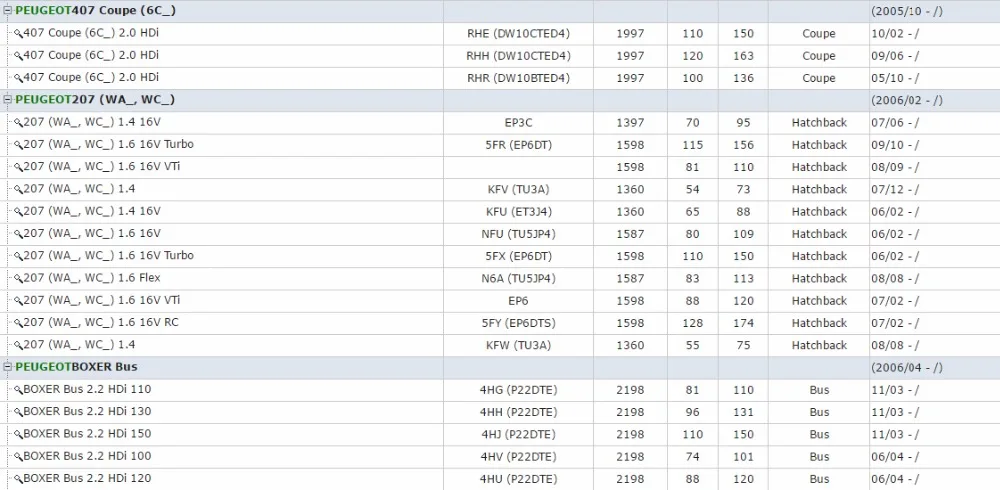The image size is (1000, 490).
Task: Click magnifier icon on 207 5FR (EP6DT) row
Action: (x=18, y=145)
